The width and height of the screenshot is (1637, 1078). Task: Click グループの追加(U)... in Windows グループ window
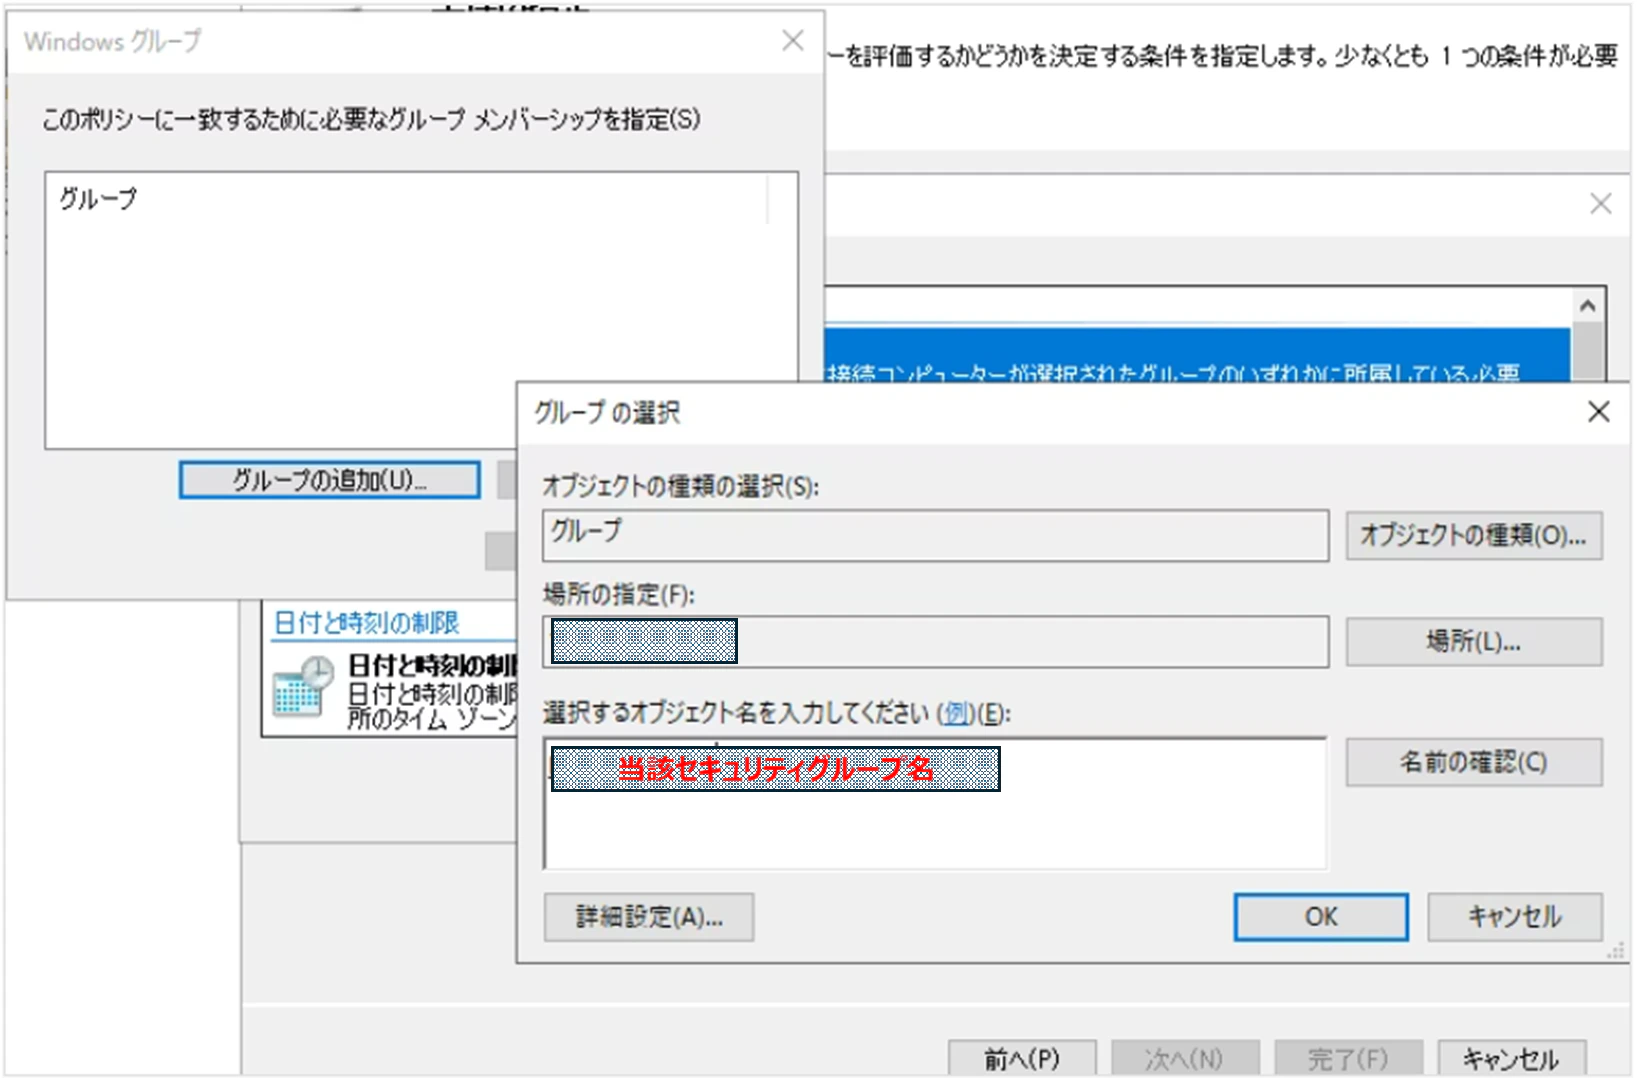329,480
